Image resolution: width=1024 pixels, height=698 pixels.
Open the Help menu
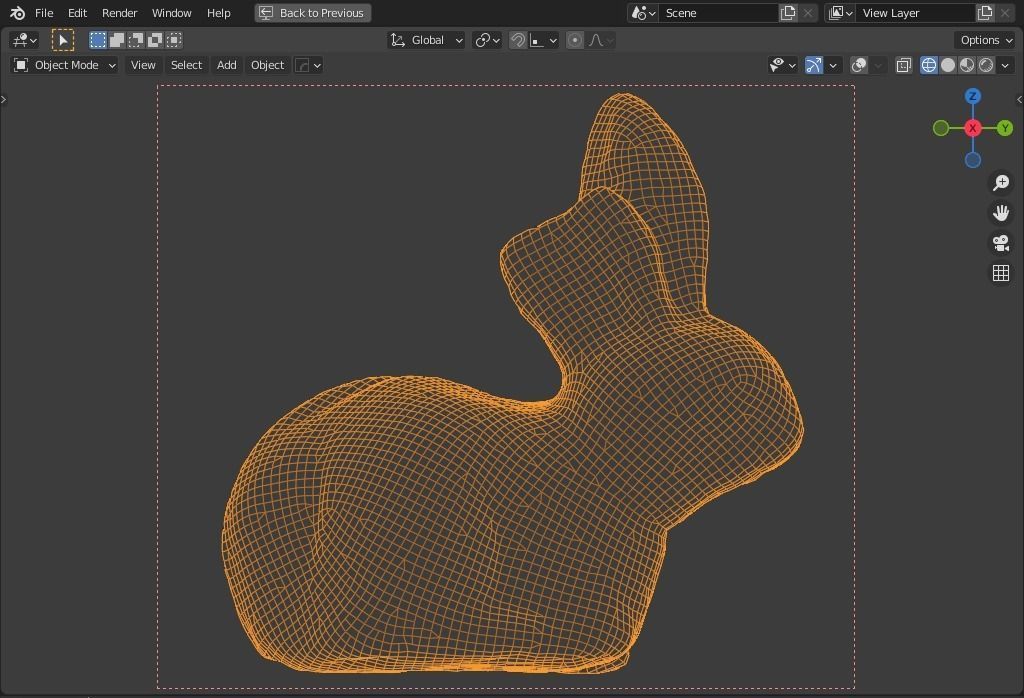(219, 13)
